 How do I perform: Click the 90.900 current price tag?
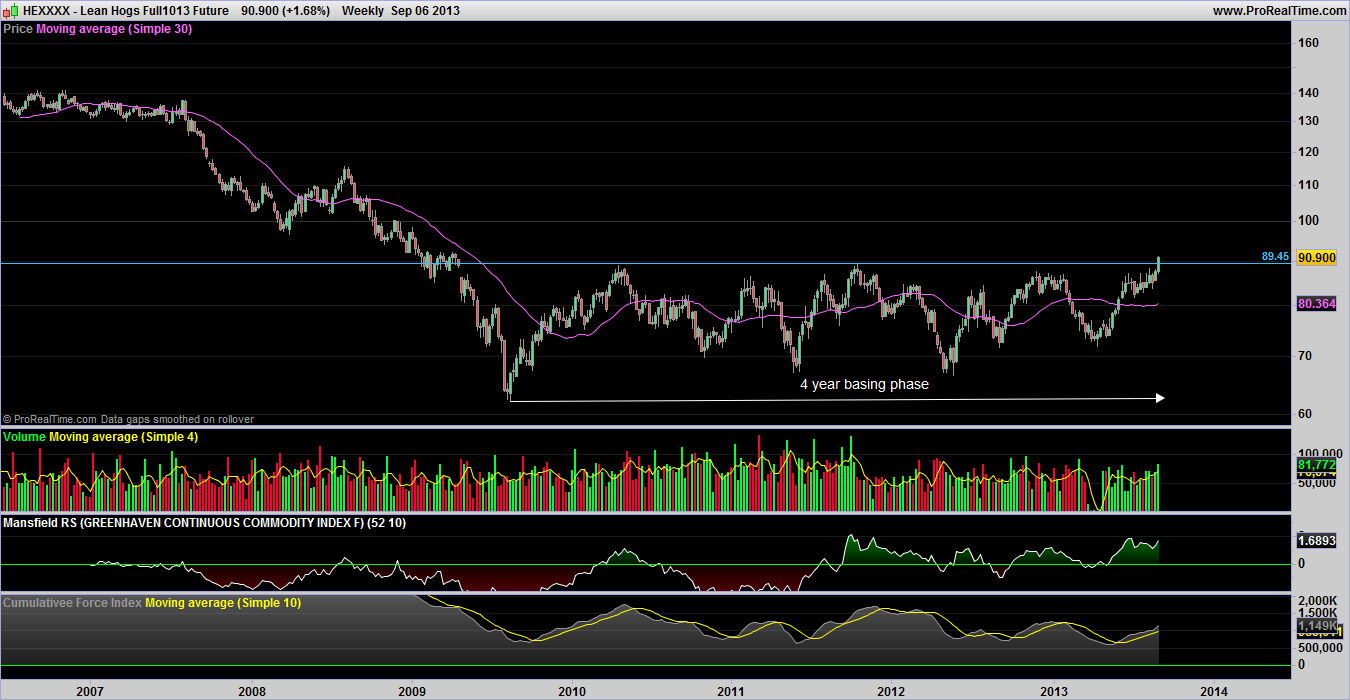pyautogui.click(x=1316, y=257)
